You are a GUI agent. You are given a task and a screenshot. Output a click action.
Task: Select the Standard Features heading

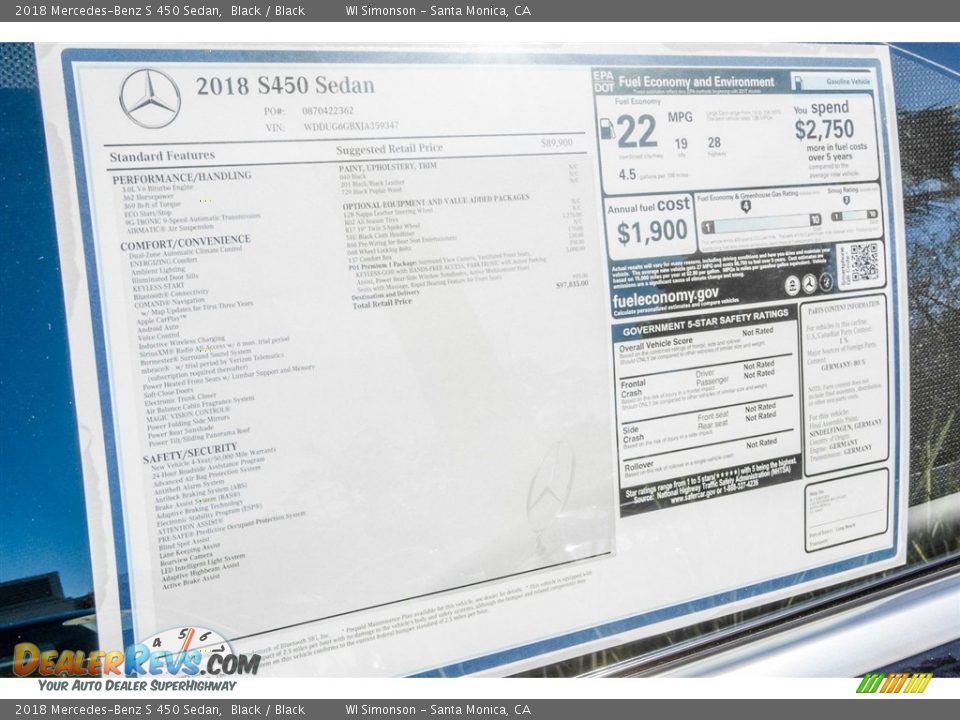(162, 156)
